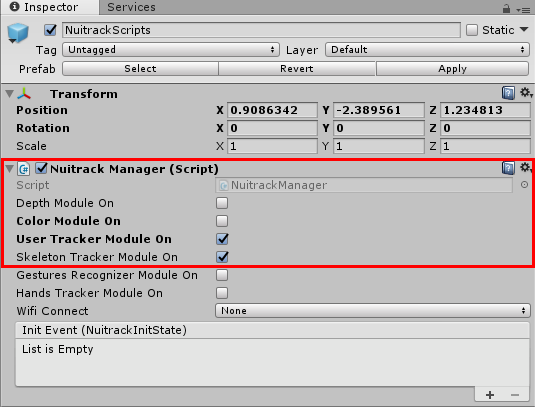The width and height of the screenshot is (535, 407).
Task: Toggle the Static checkbox
Action: click(472, 30)
